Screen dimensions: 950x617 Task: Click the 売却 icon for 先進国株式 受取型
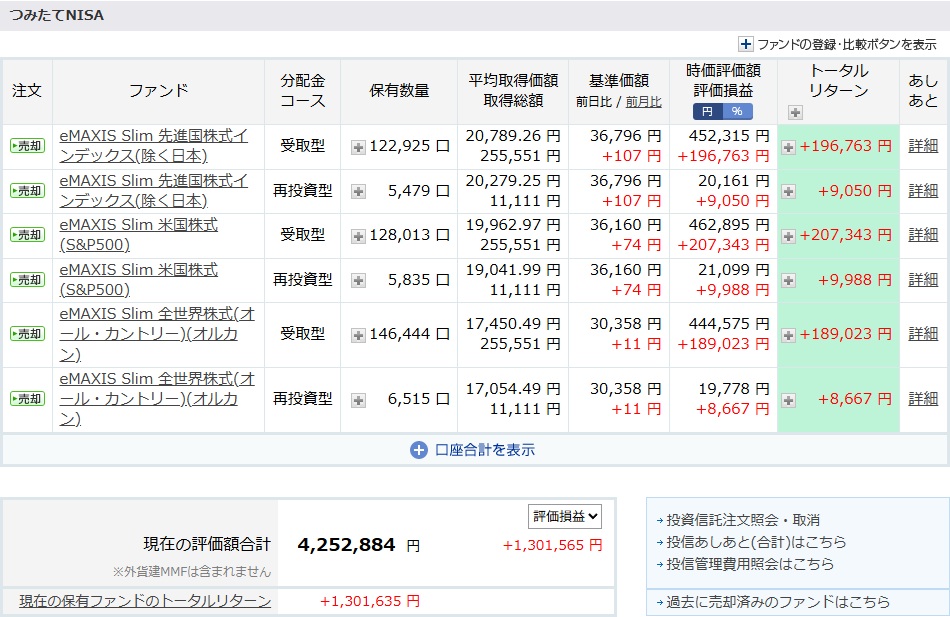[27, 146]
